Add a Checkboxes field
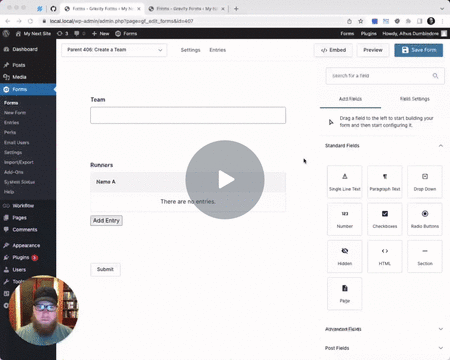Screen dimensions: 450x360 (x=385, y=219)
